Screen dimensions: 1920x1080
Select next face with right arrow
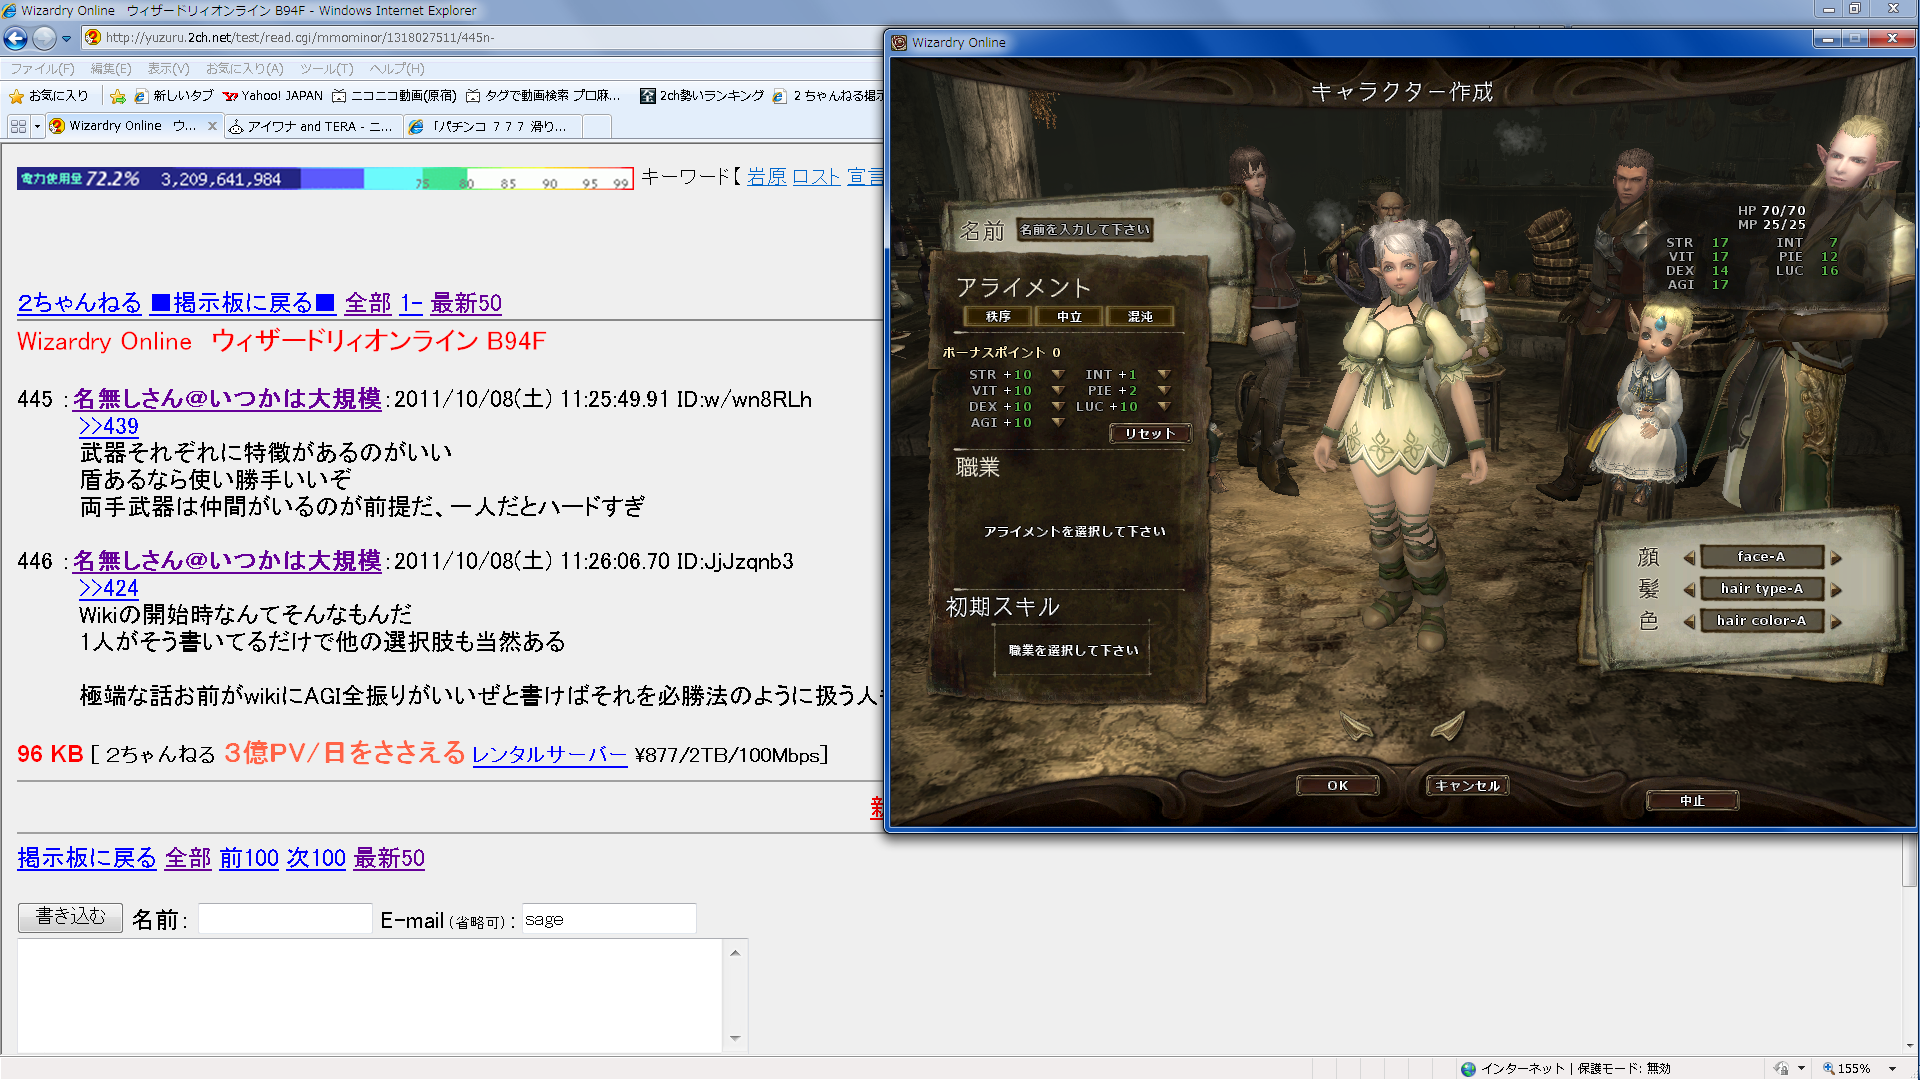tap(1836, 558)
